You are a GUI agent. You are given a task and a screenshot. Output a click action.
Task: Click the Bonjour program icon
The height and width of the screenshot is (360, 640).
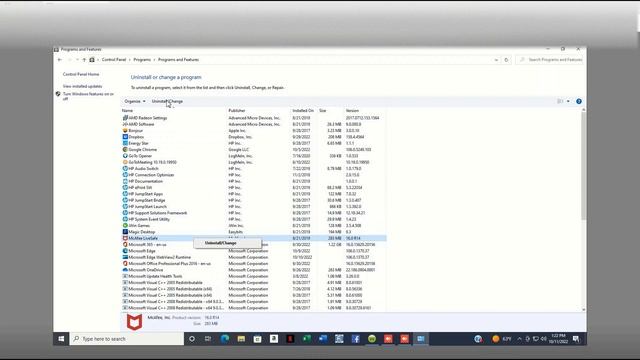coord(125,130)
